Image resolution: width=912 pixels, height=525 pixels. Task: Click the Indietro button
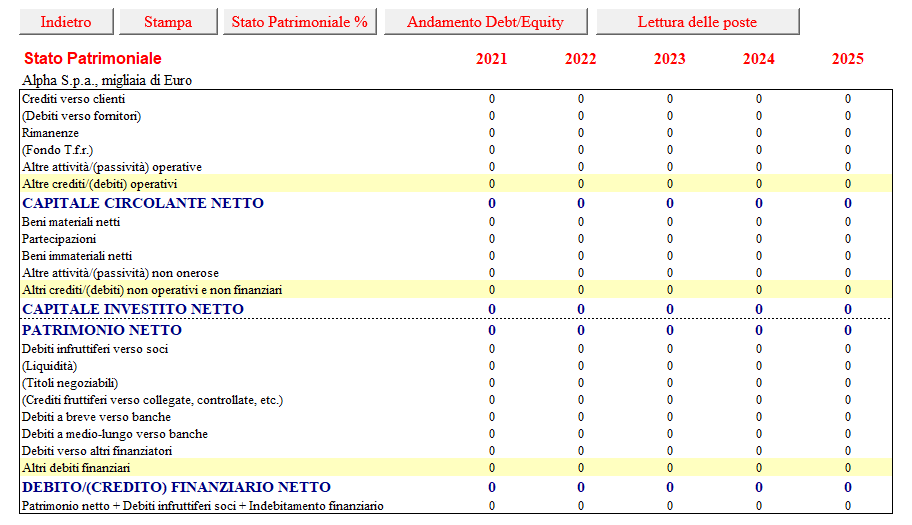[x=66, y=22]
